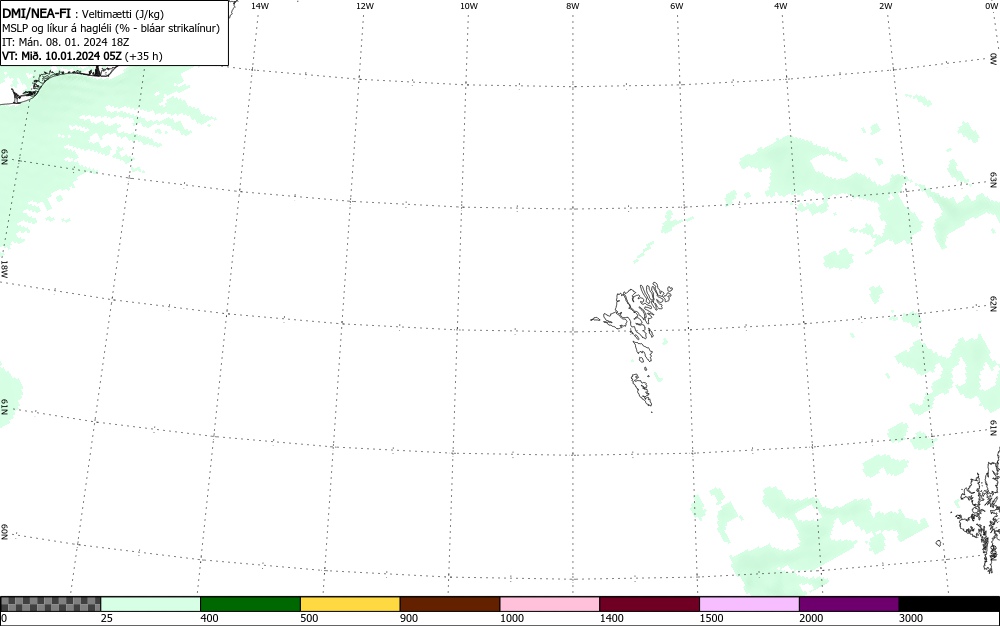Pick the light violet 1500–2000 legend swatch
The height and width of the screenshot is (626, 1000).
click(x=749, y=604)
